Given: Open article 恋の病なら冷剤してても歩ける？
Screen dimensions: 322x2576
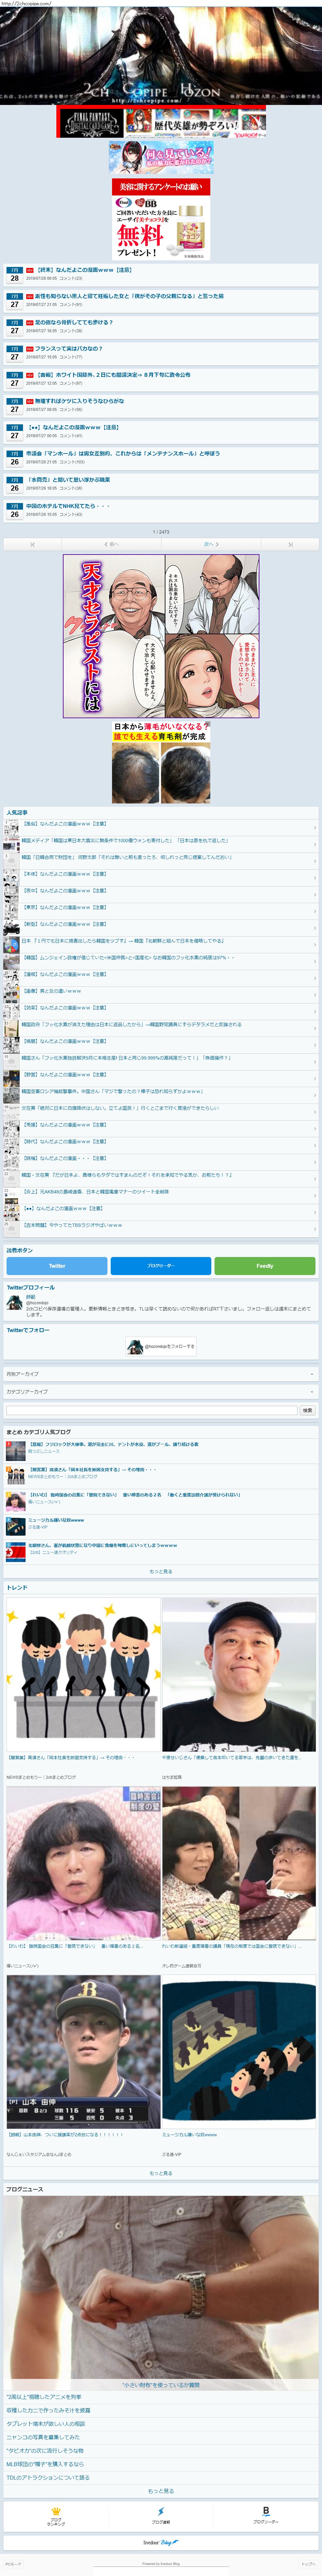Looking at the screenshot, I should pyautogui.click(x=161, y=327).
